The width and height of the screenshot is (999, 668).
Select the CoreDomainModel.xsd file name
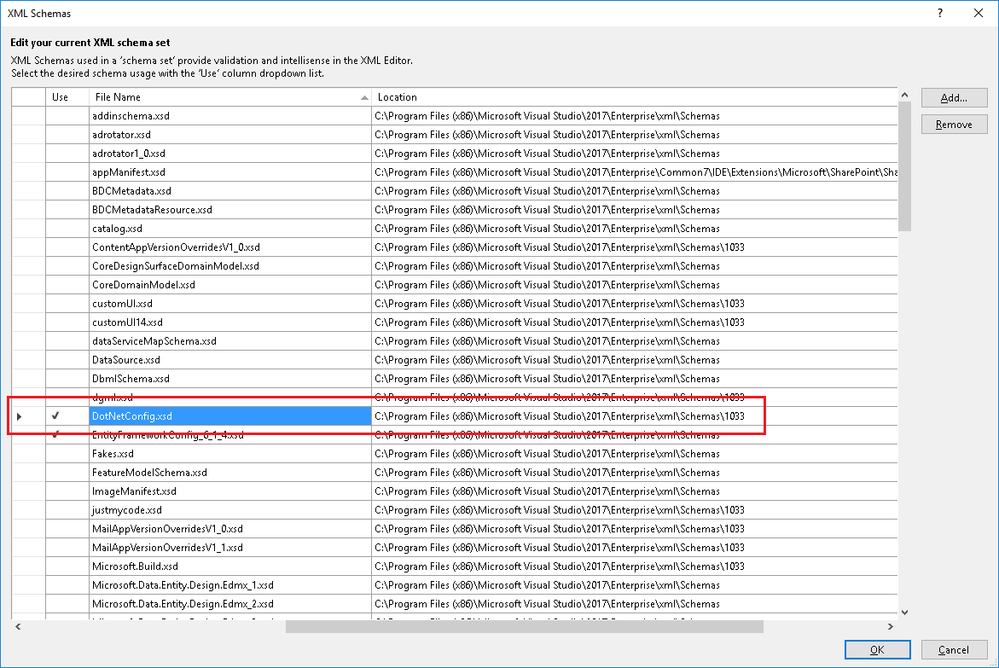[230, 285]
